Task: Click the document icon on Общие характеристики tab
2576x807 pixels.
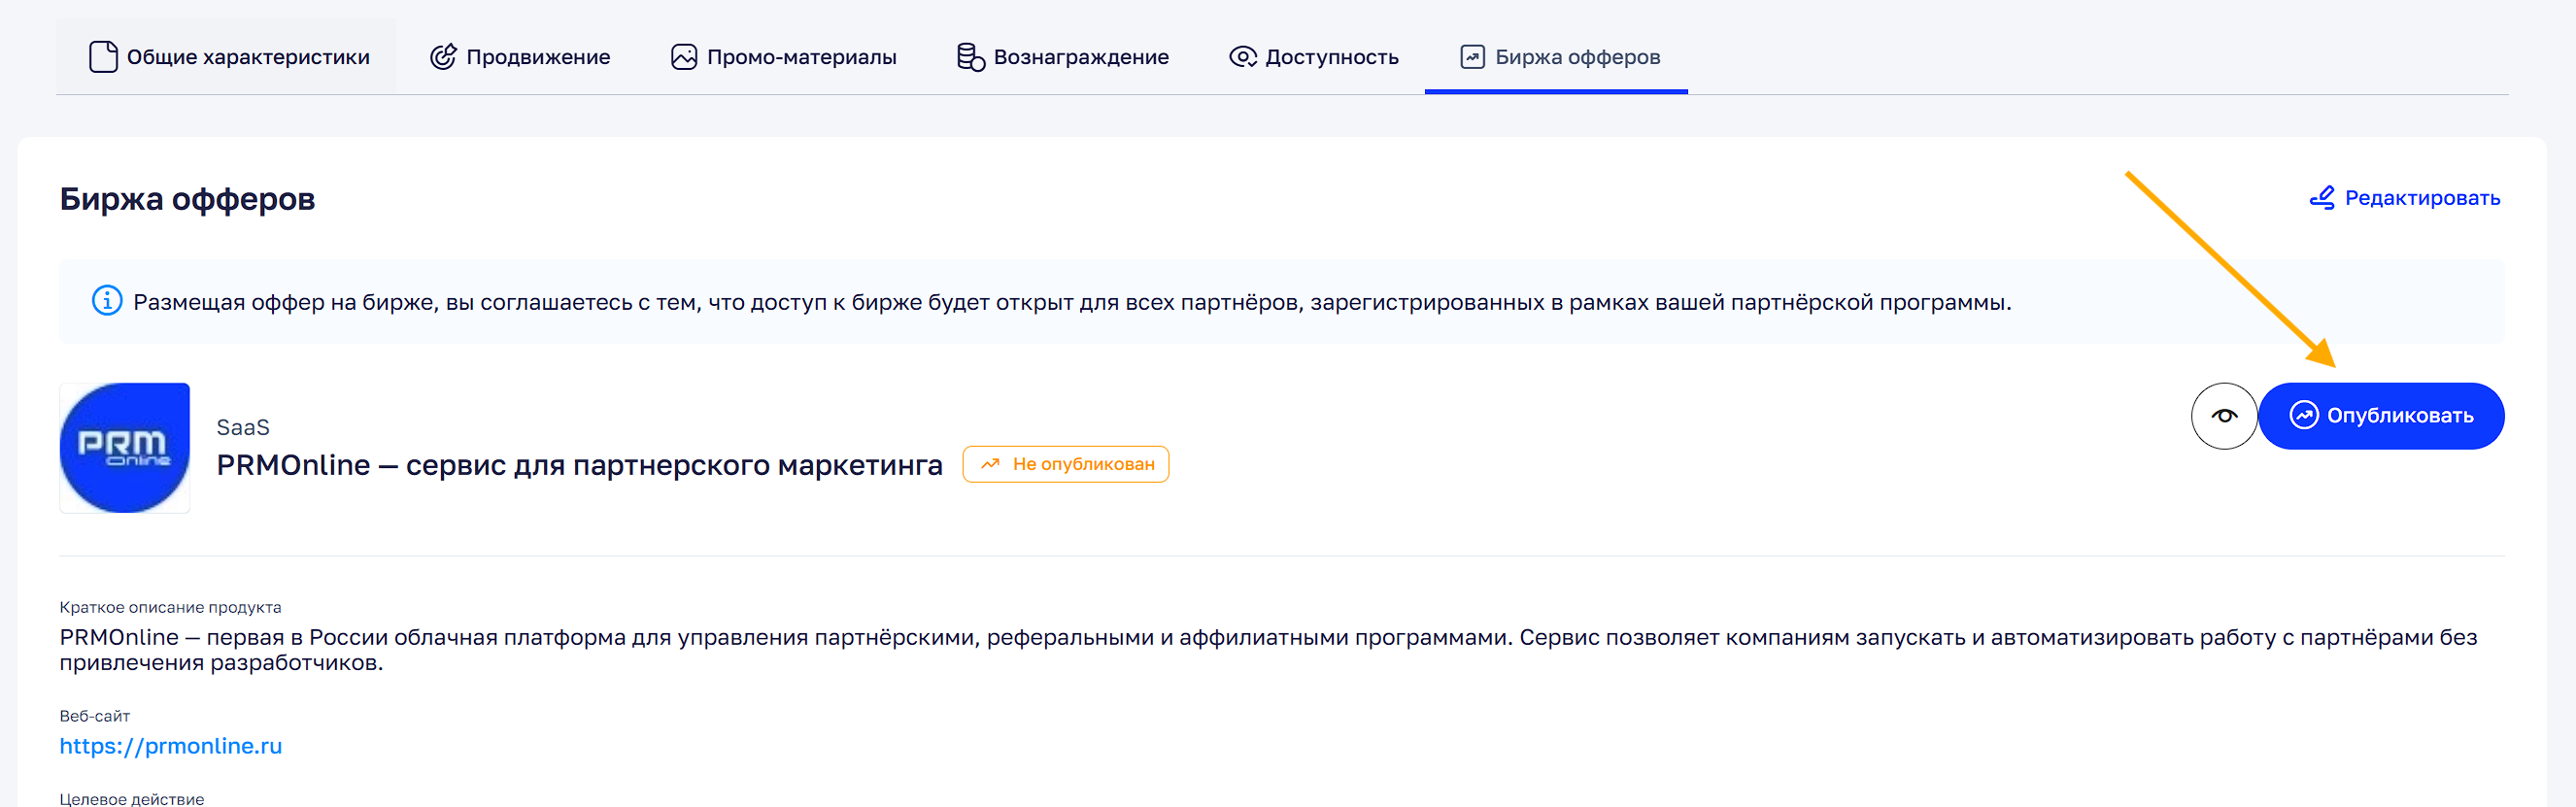Action: pos(103,57)
